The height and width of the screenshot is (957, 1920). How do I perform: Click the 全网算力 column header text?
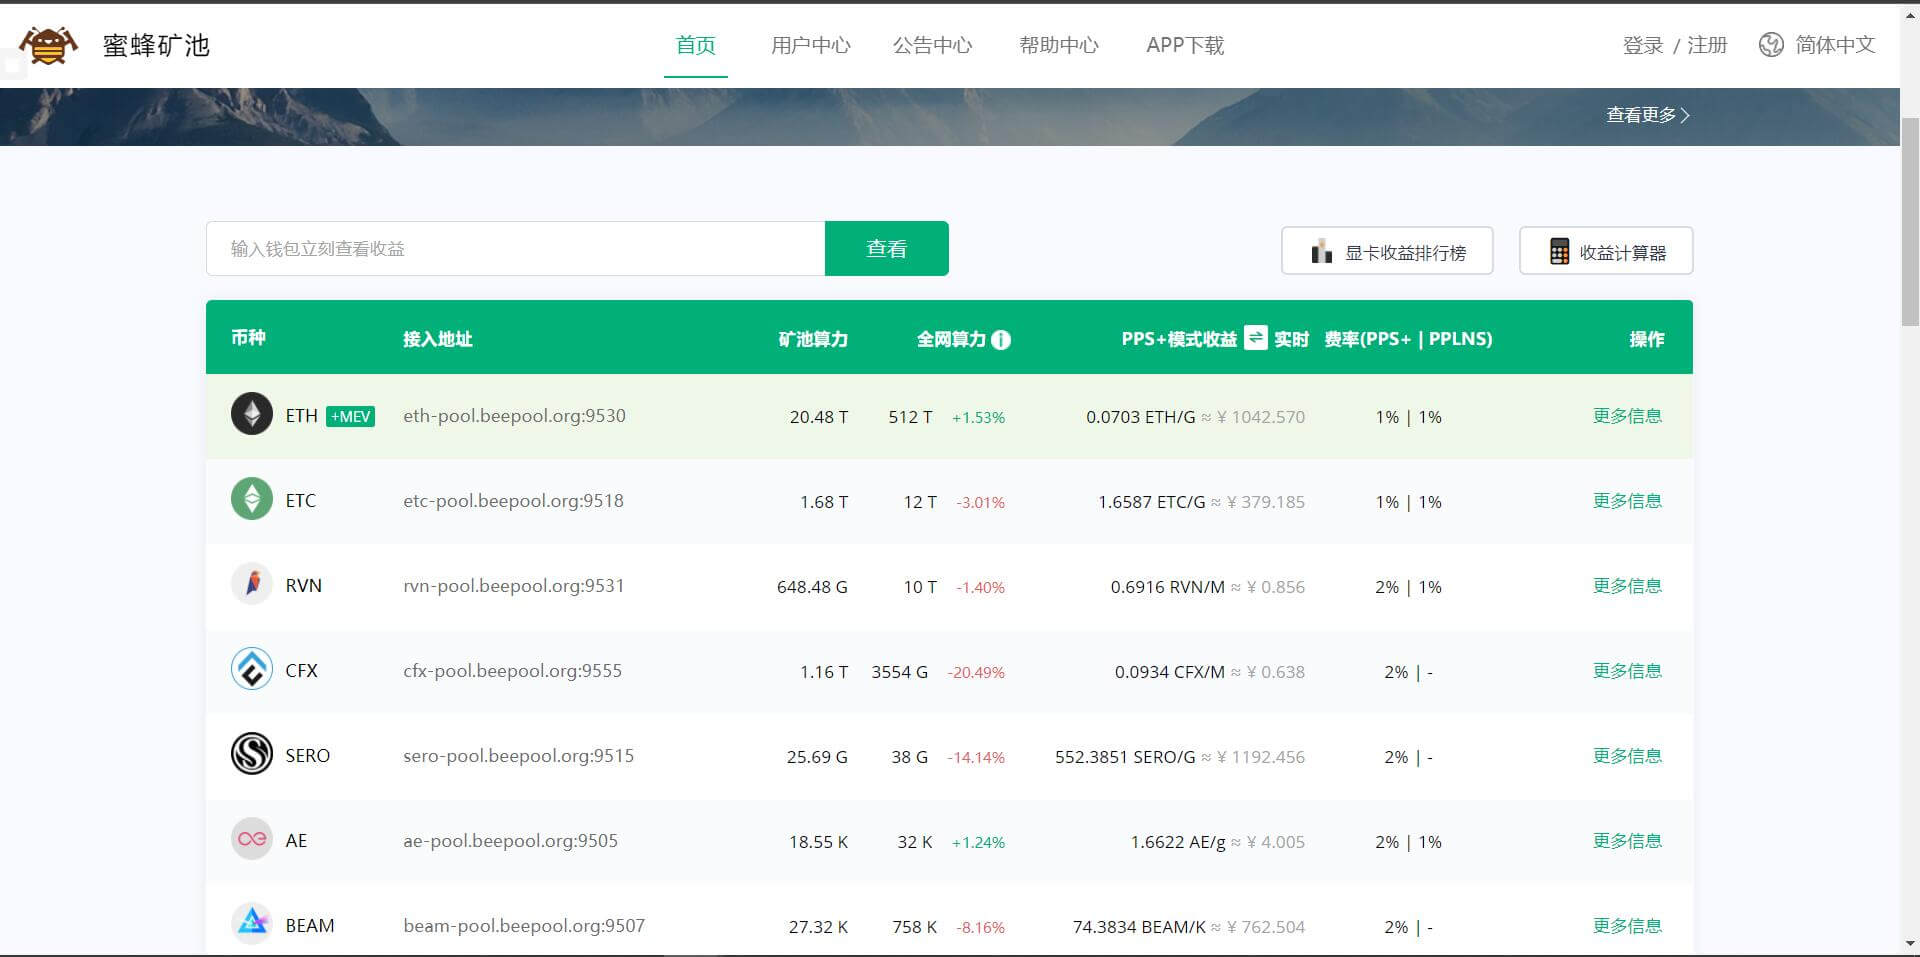pyautogui.click(x=951, y=339)
